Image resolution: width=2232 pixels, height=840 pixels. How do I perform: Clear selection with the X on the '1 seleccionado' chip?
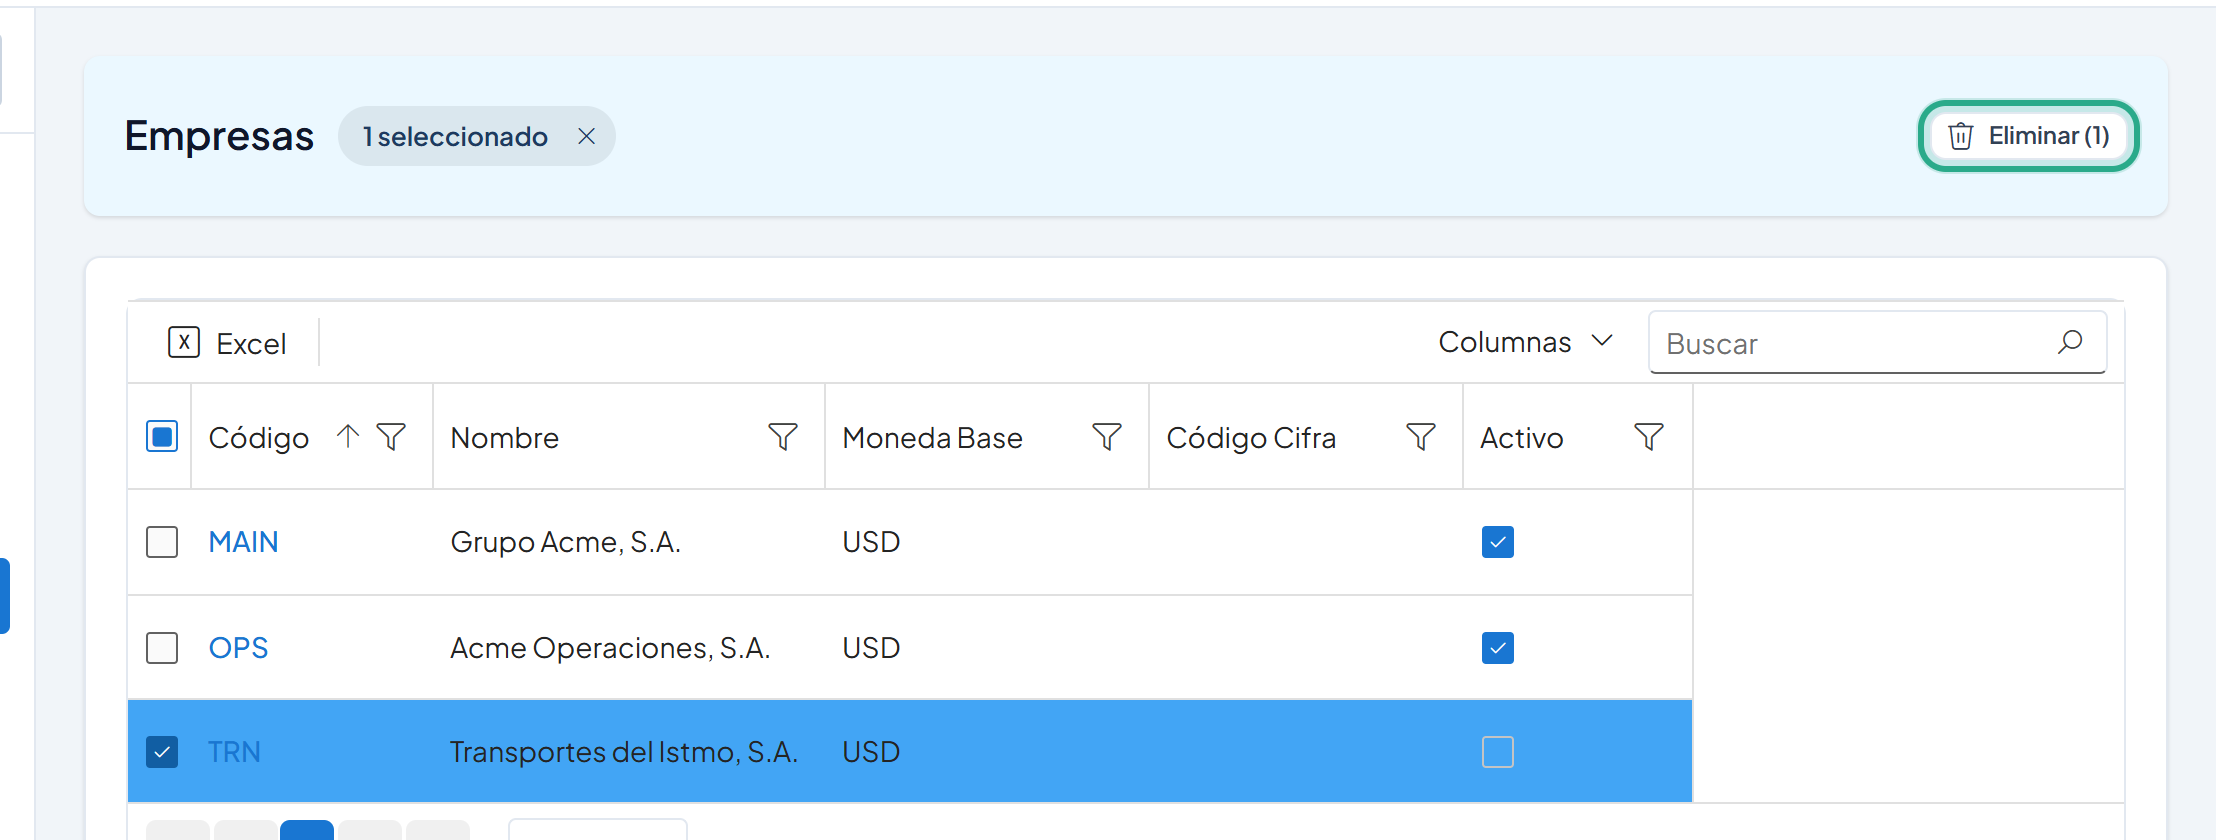[x=587, y=136]
